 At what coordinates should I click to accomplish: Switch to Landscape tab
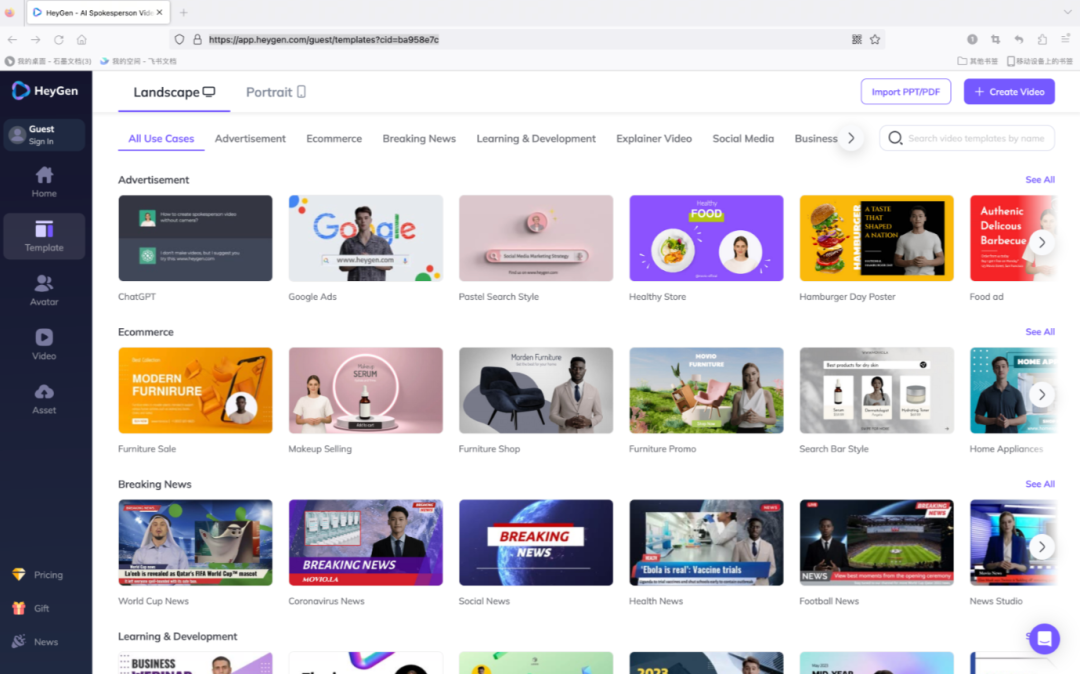tap(174, 92)
